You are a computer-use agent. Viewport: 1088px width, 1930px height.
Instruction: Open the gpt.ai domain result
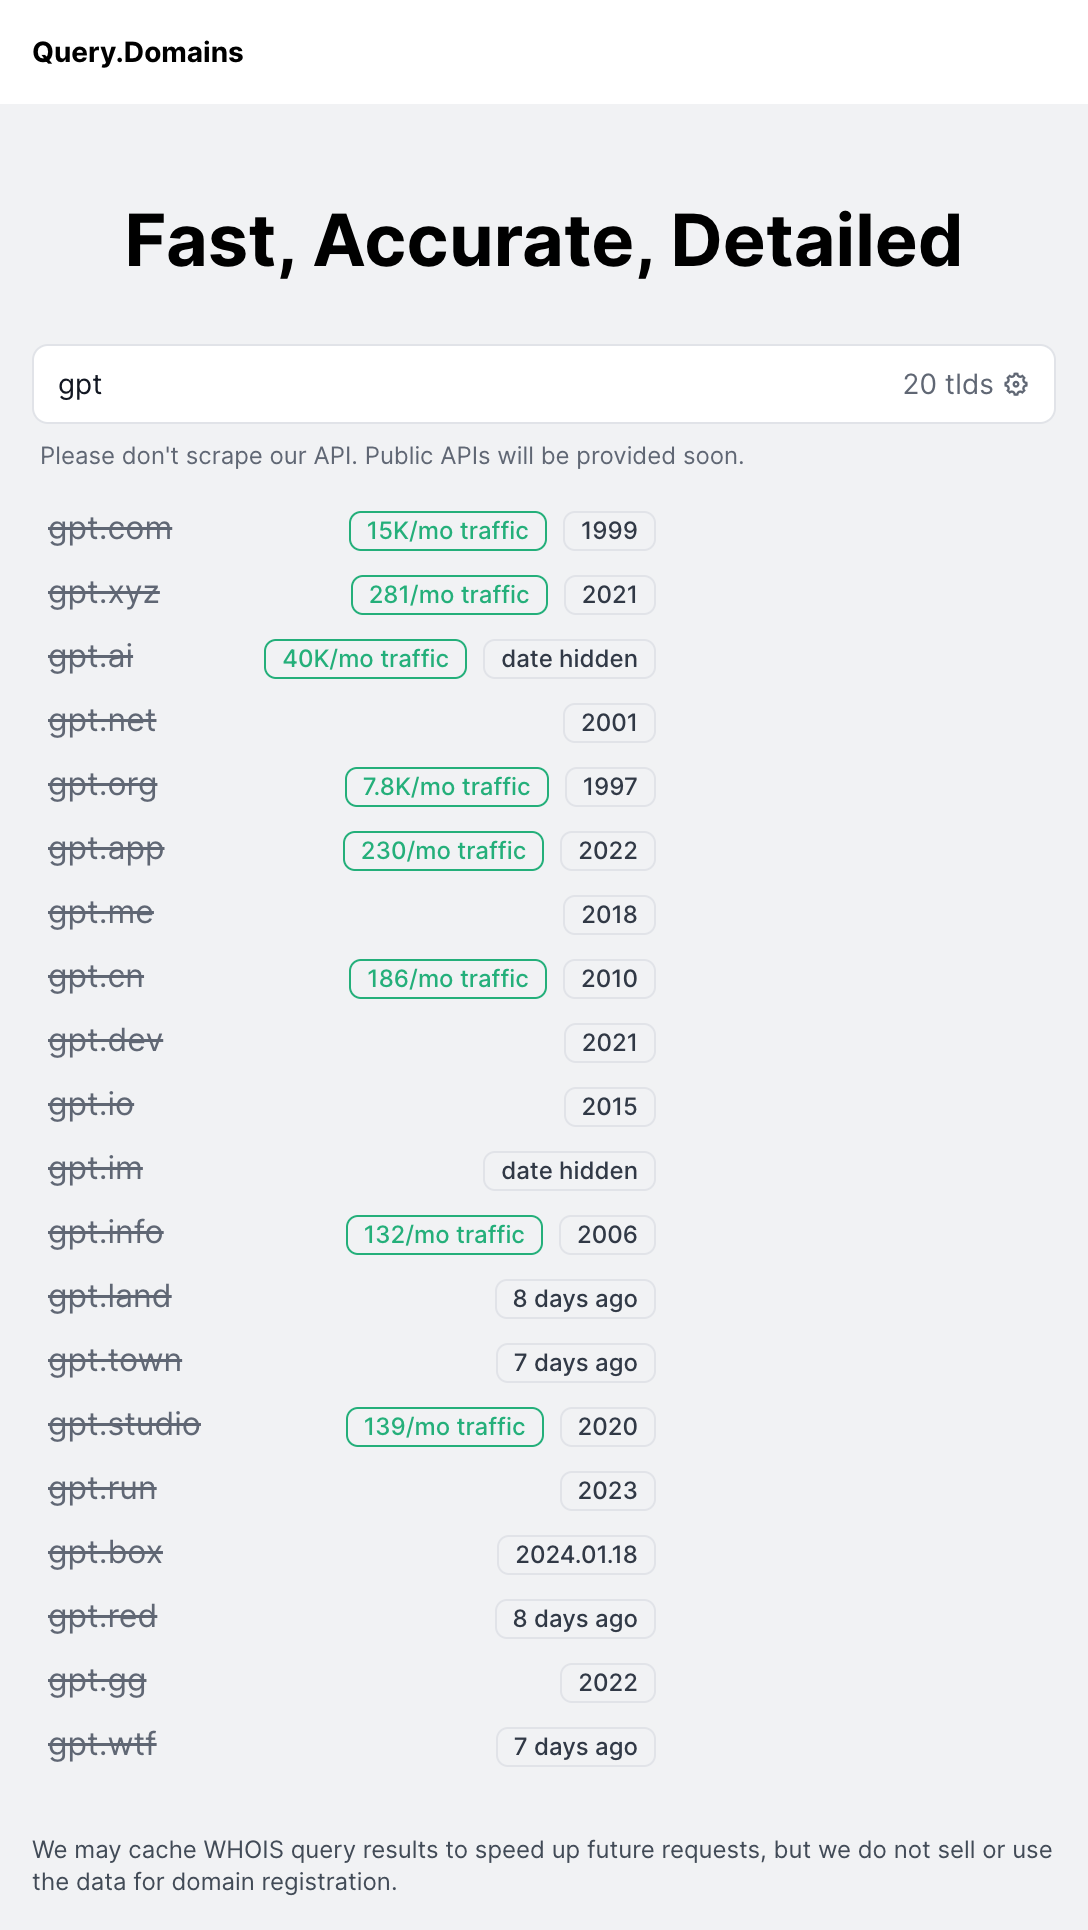(89, 657)
